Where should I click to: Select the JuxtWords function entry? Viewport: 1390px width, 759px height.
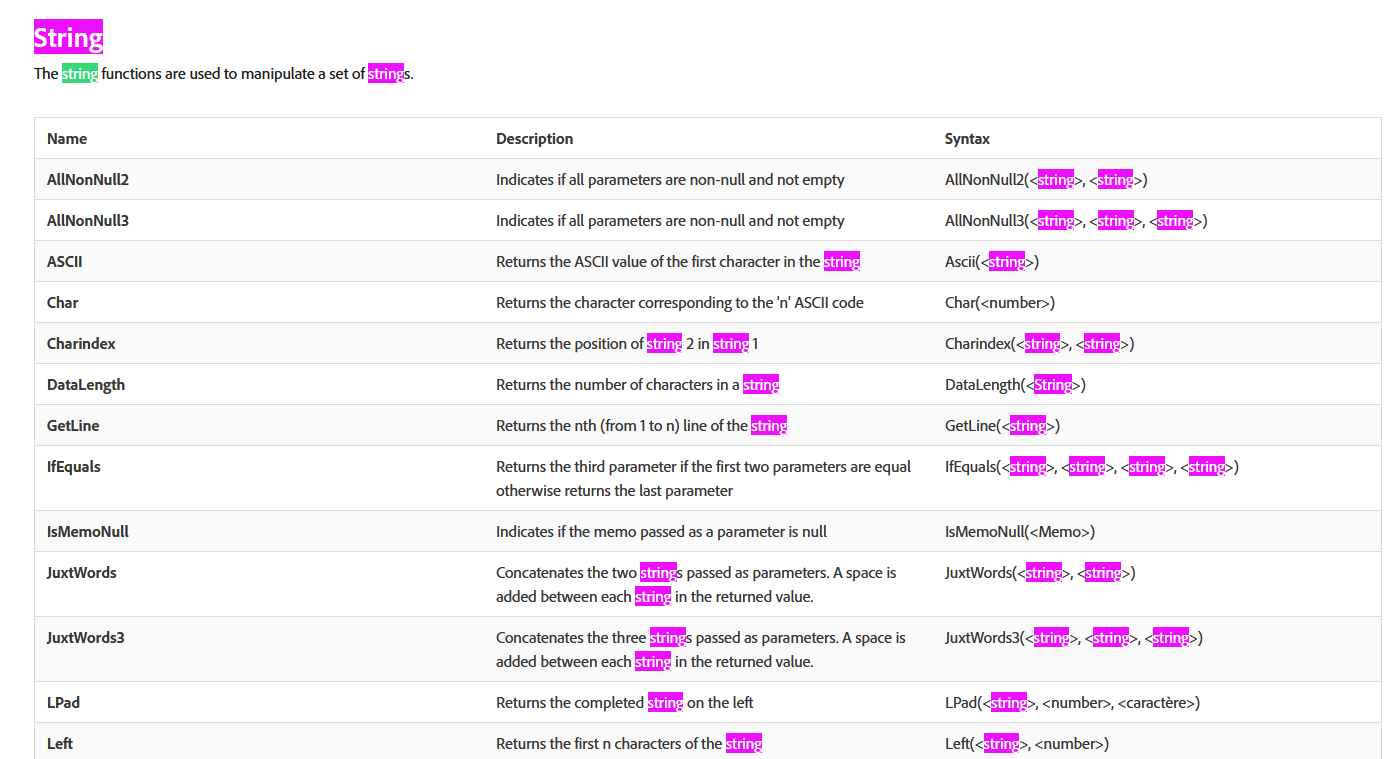click(x=81, y=572)
